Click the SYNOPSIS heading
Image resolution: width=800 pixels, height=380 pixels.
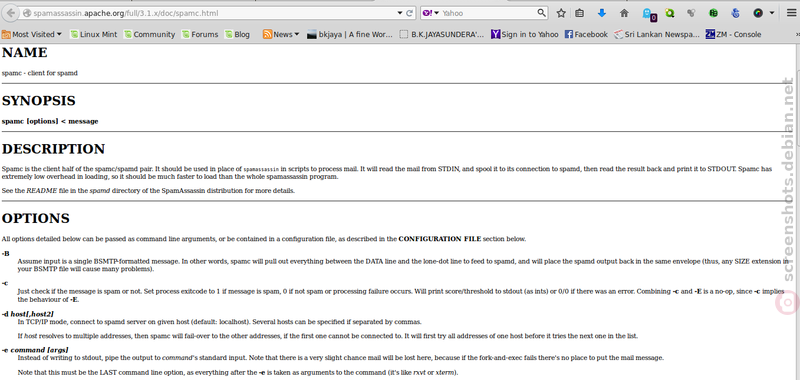39,101
